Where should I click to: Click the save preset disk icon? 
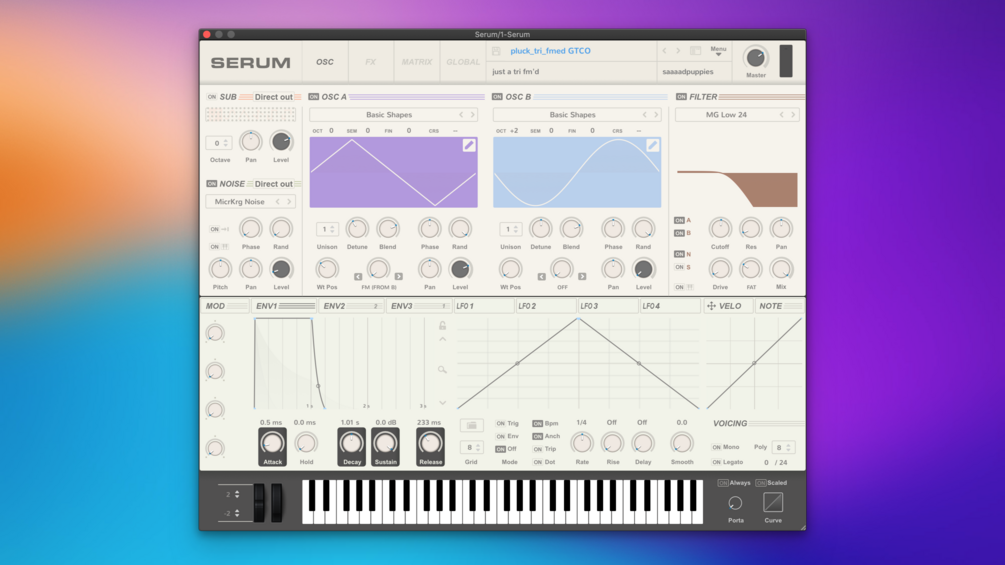click(x=496, y=51)
